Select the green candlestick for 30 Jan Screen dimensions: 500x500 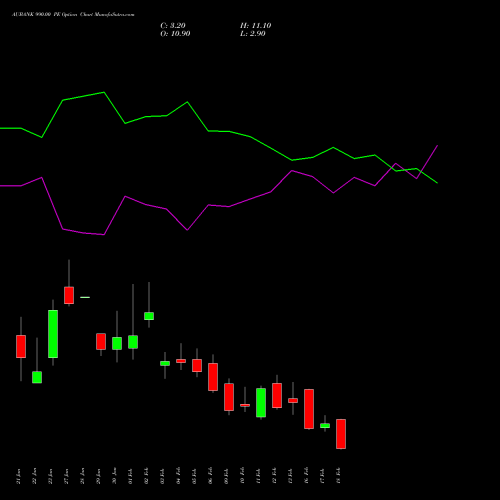tap(117, 343)
